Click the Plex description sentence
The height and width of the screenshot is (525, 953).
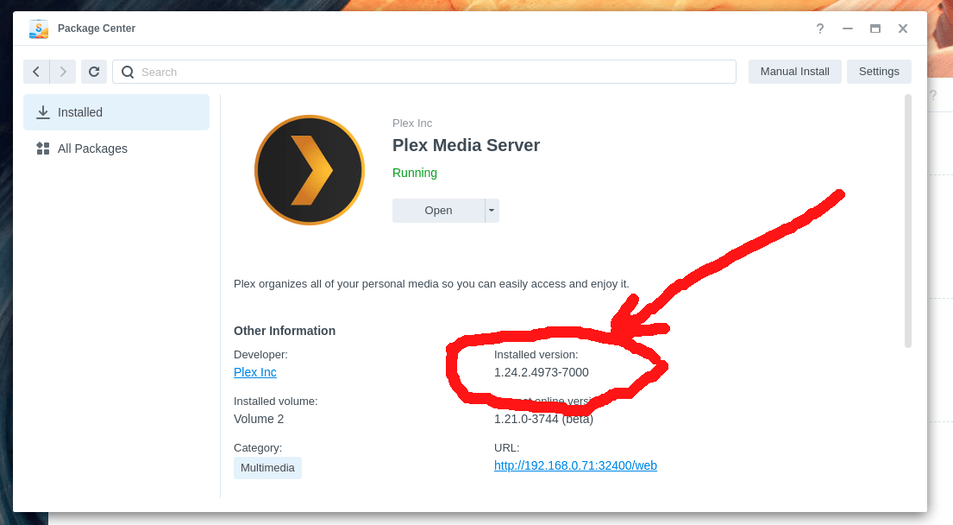click(x=432, y=284)
